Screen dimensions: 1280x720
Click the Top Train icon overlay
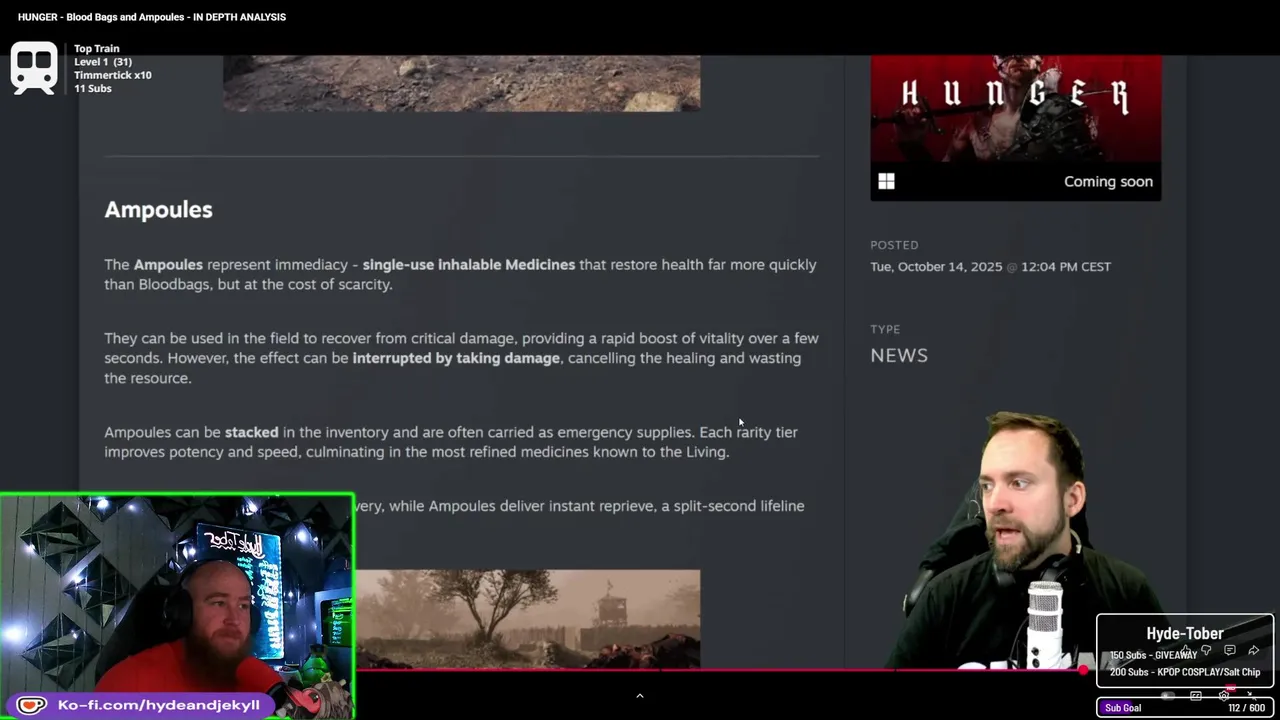click(34, 68)
